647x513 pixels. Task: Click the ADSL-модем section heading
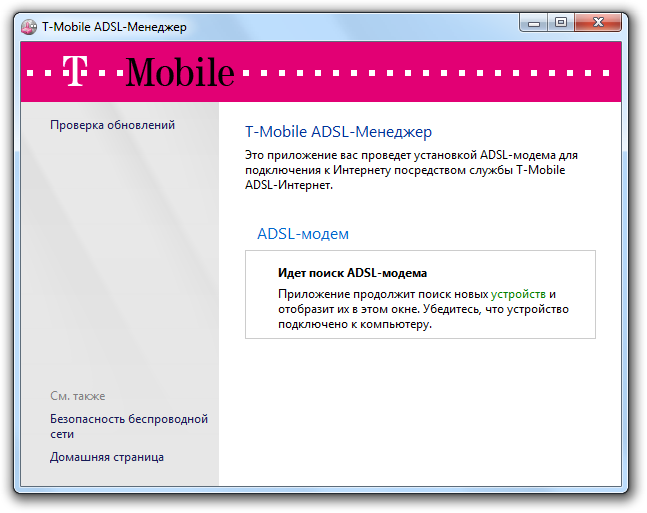coord(303,234)
